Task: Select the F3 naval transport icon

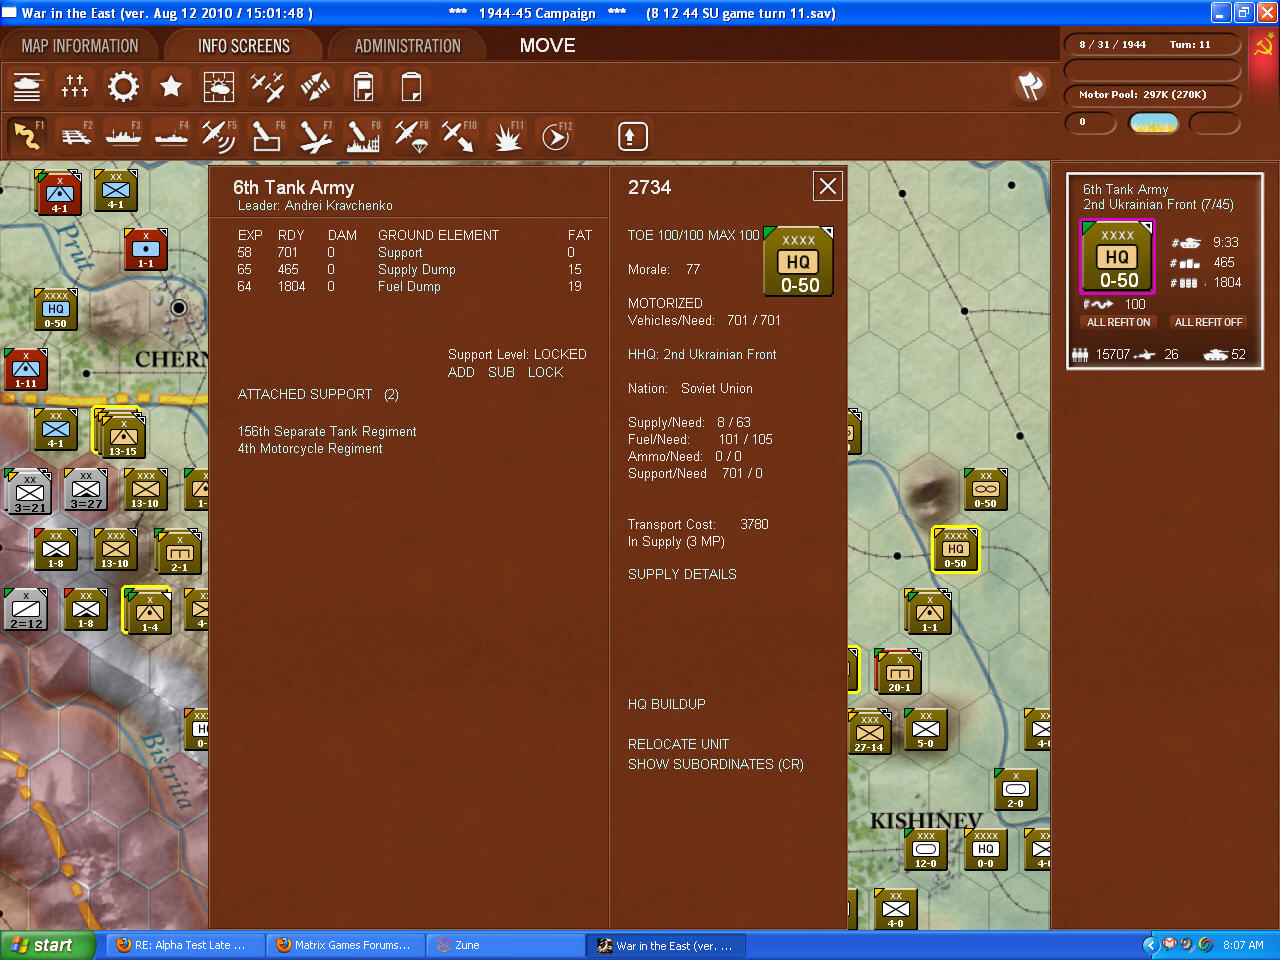Action: pos(123,136)
